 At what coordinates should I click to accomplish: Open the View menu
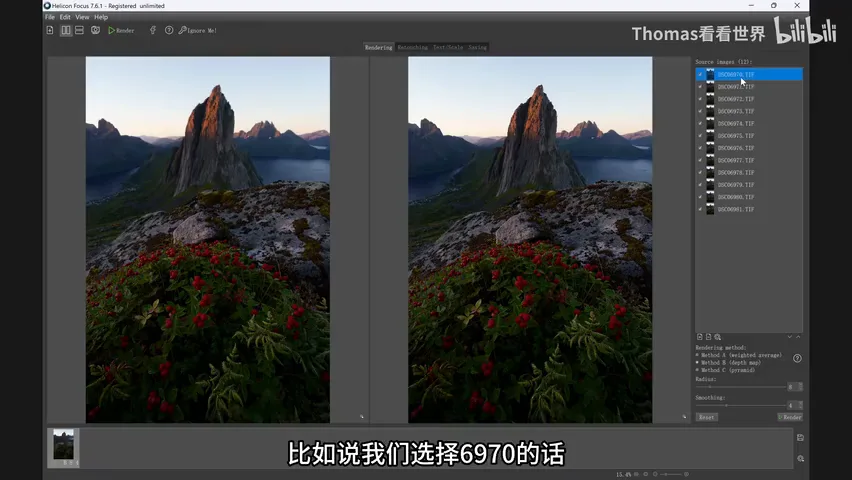click(x=82, y=17)
